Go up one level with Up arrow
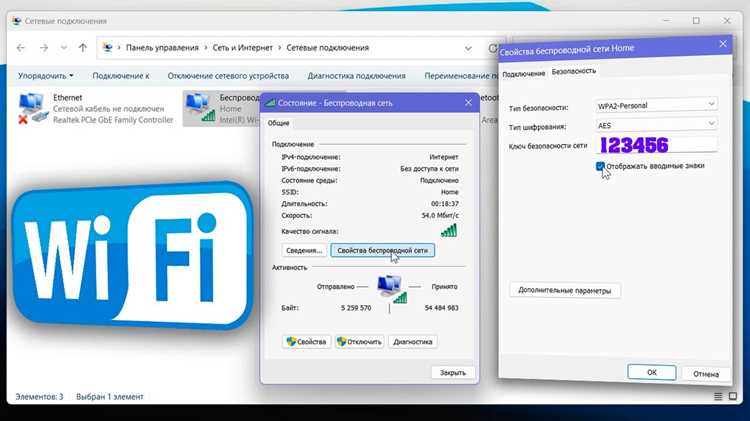This screenshot has width=750, height=421. [x=83, y=48]
